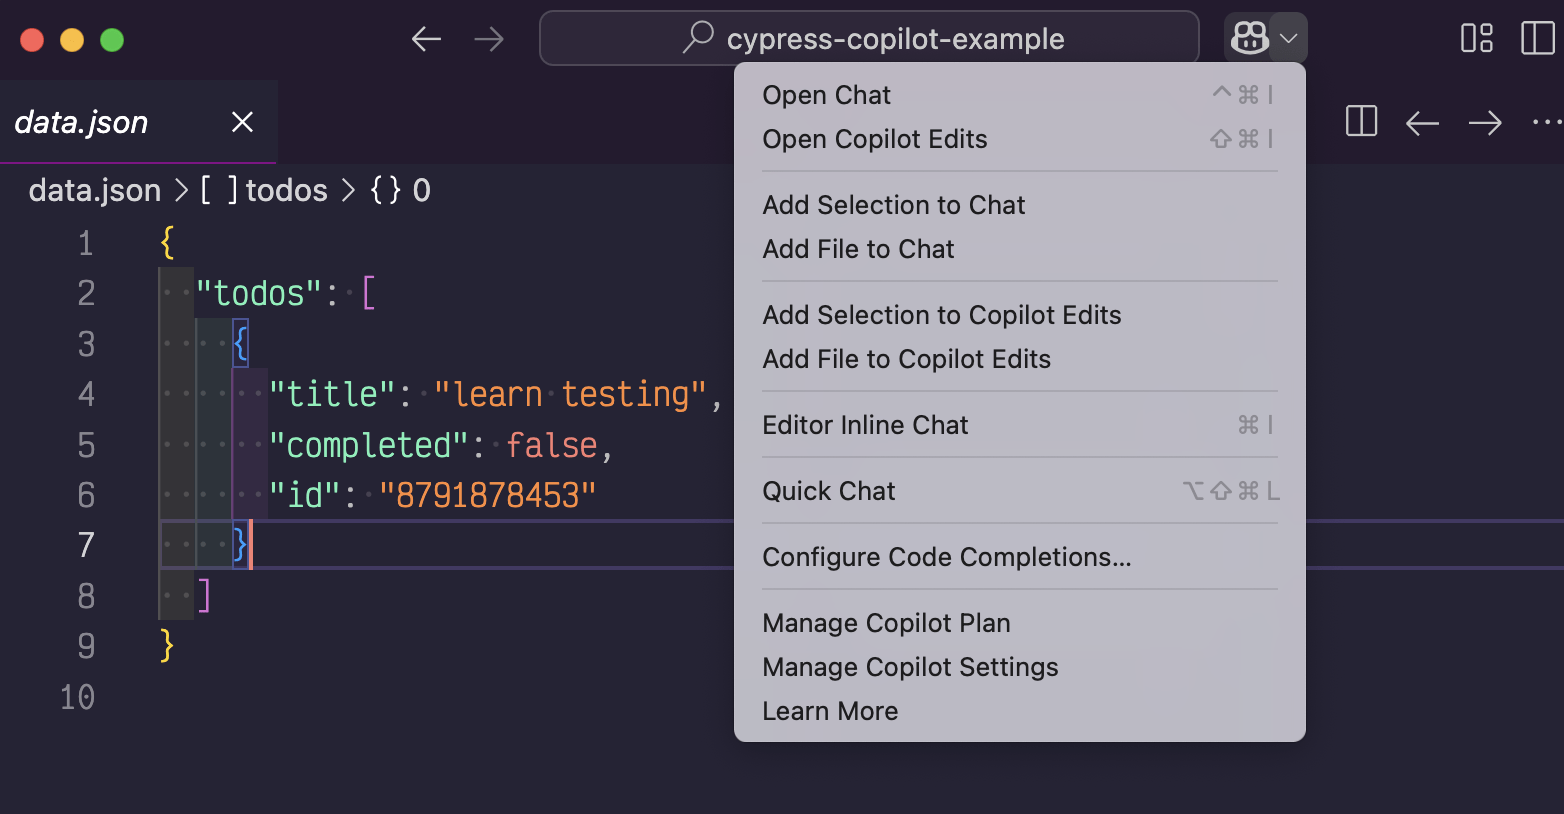Click the cypress-copilot-example search box
Screen dimensions: 1564x814
point(869,38)
